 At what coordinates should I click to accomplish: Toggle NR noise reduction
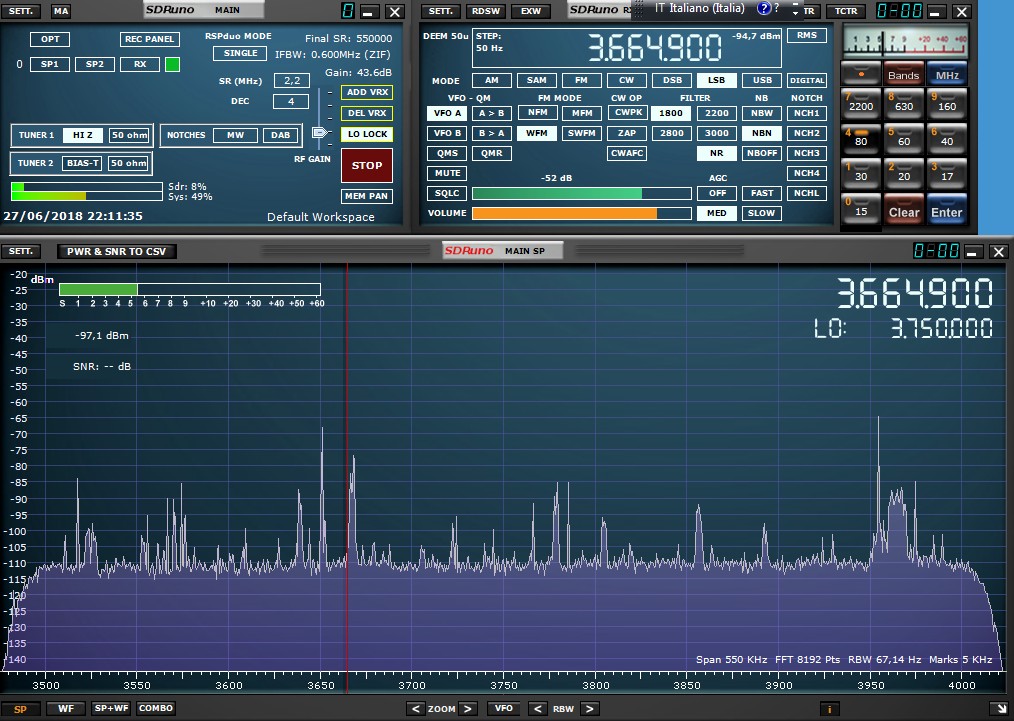[717, 153]
